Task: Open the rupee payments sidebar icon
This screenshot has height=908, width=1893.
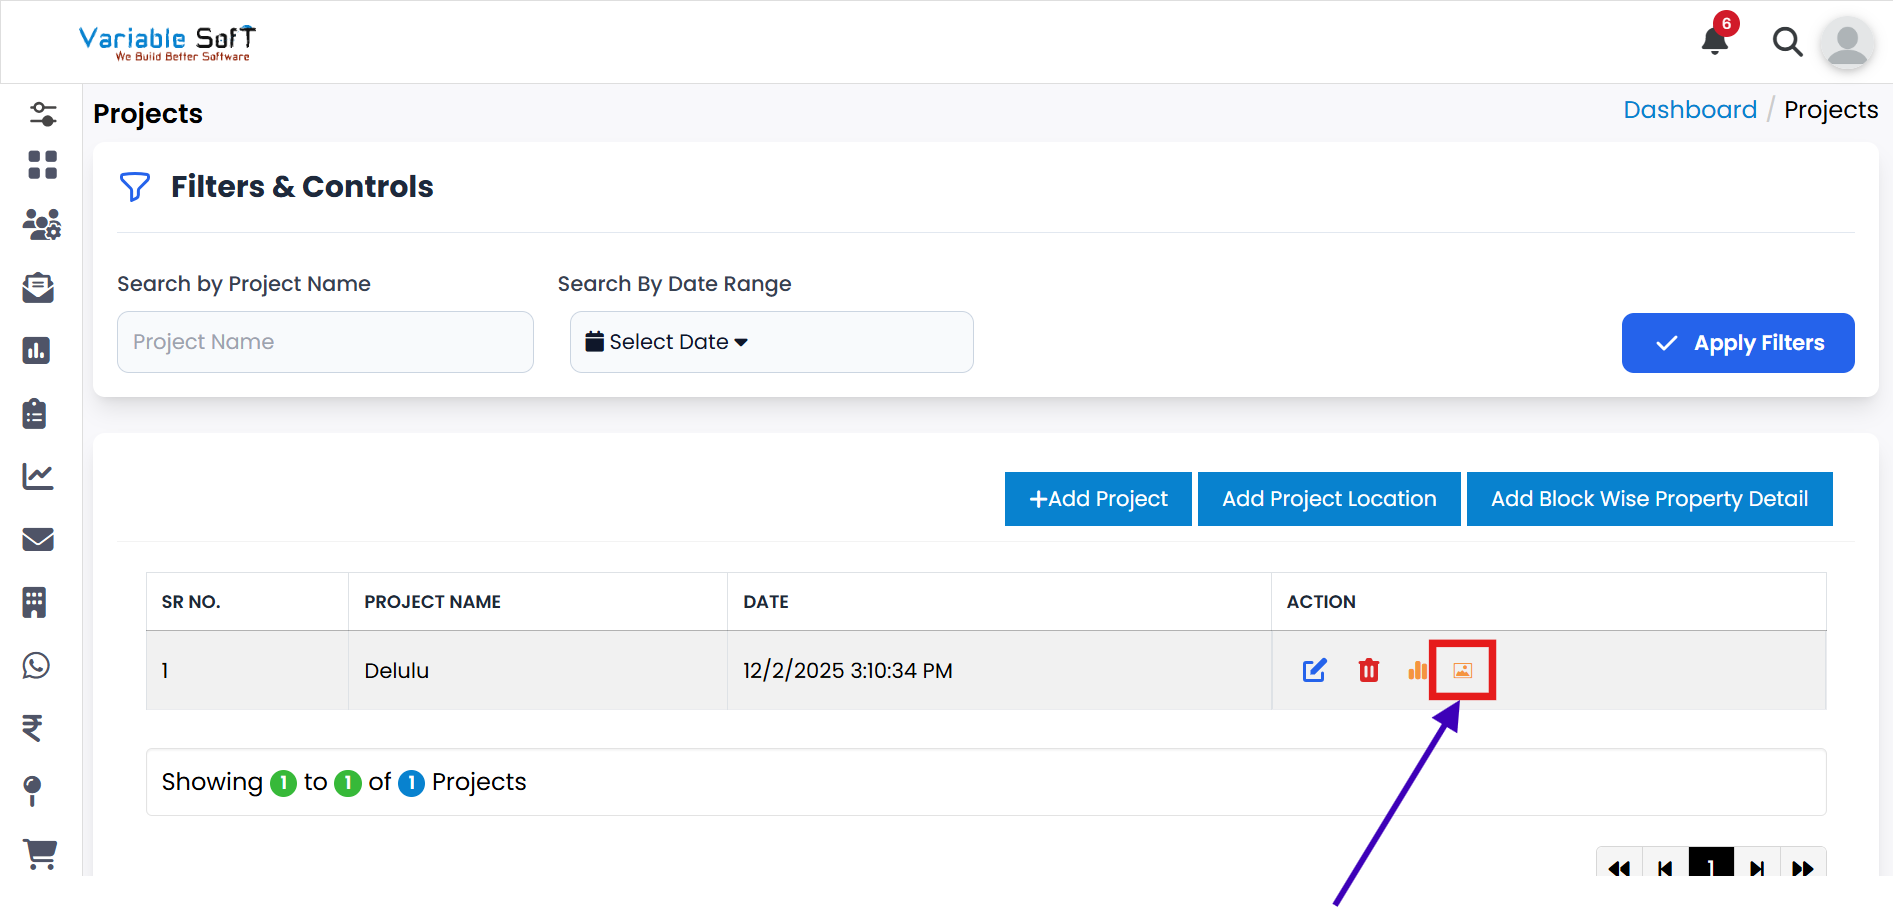Action: (33, 728)
